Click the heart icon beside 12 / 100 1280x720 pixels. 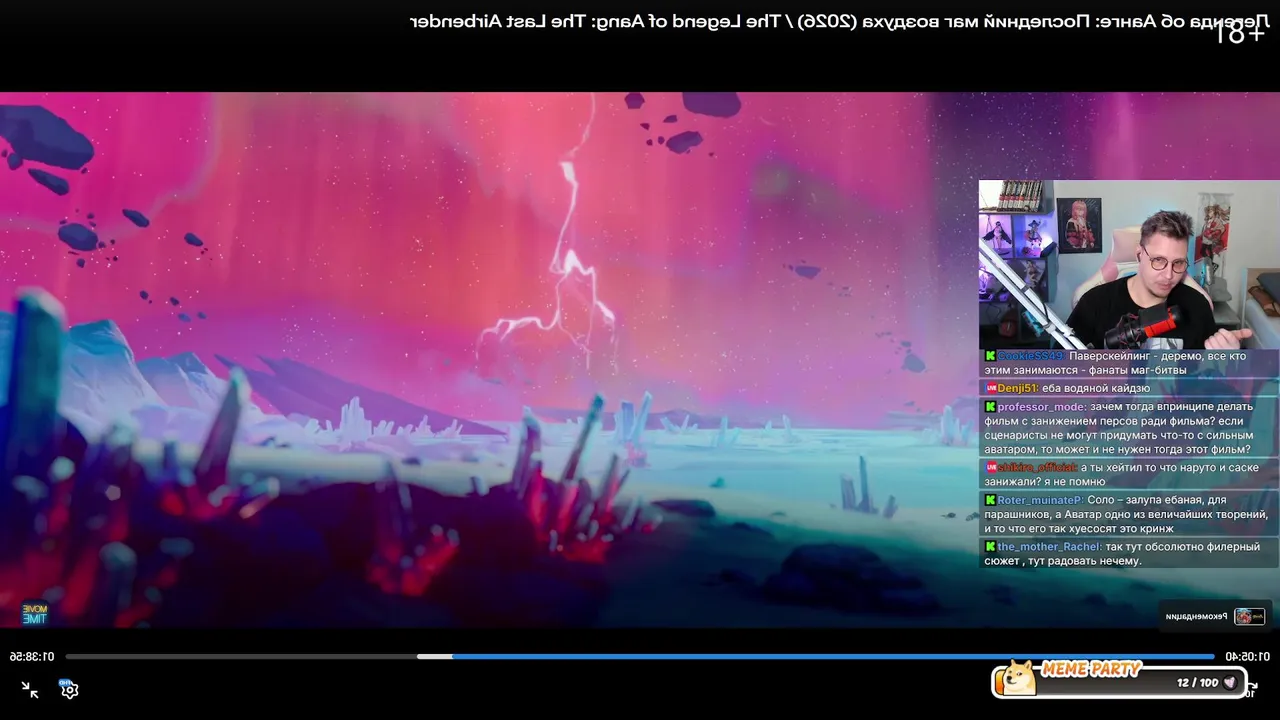tap(1230, 682)
